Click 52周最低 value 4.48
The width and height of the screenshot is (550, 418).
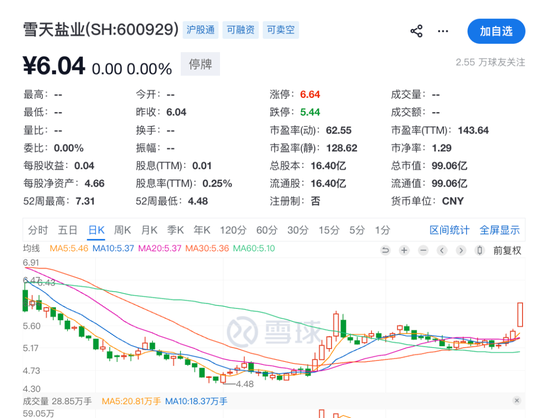[198, 201]
